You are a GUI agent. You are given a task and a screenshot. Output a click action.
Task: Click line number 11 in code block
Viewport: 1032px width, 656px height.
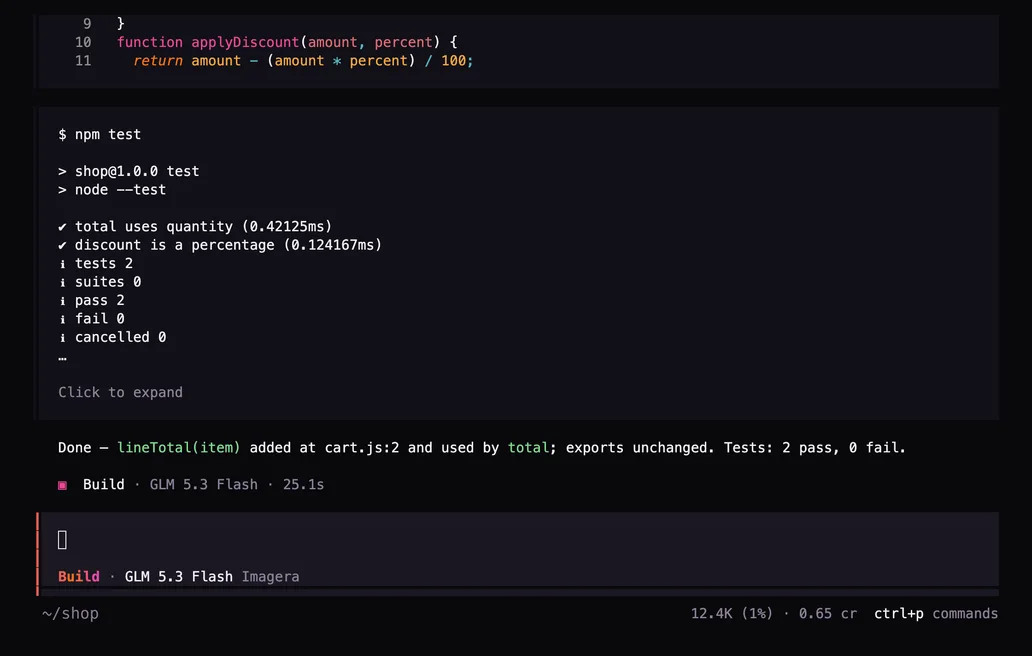click(83, 61)
